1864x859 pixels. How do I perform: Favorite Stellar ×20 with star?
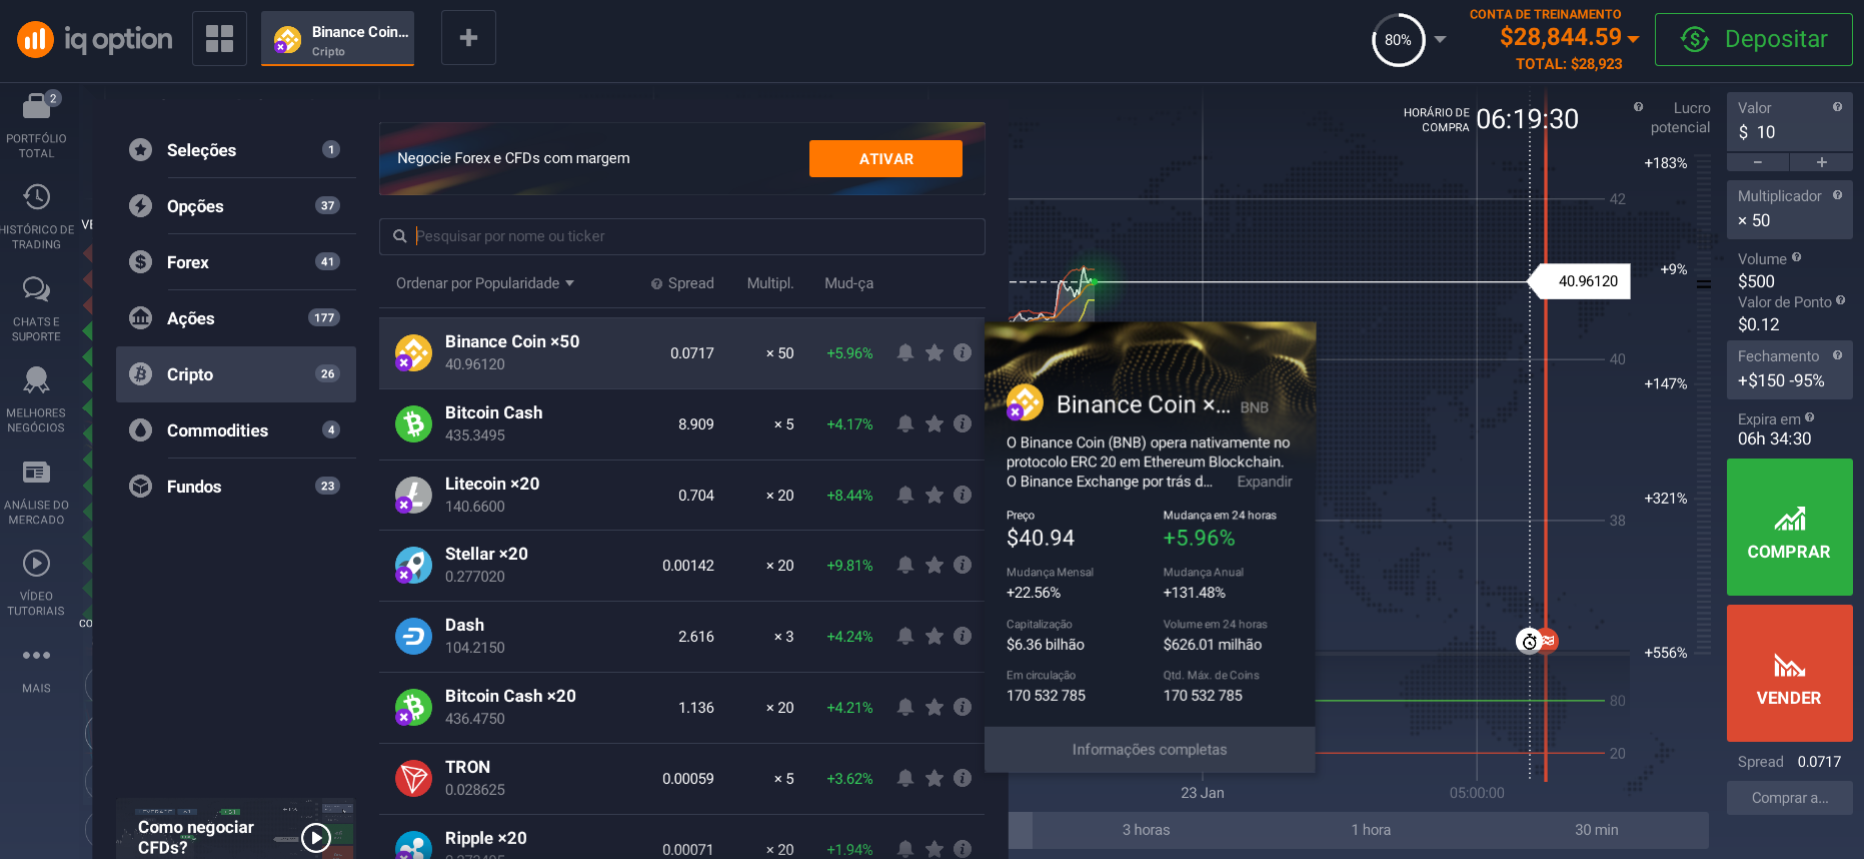pos(934,565)
